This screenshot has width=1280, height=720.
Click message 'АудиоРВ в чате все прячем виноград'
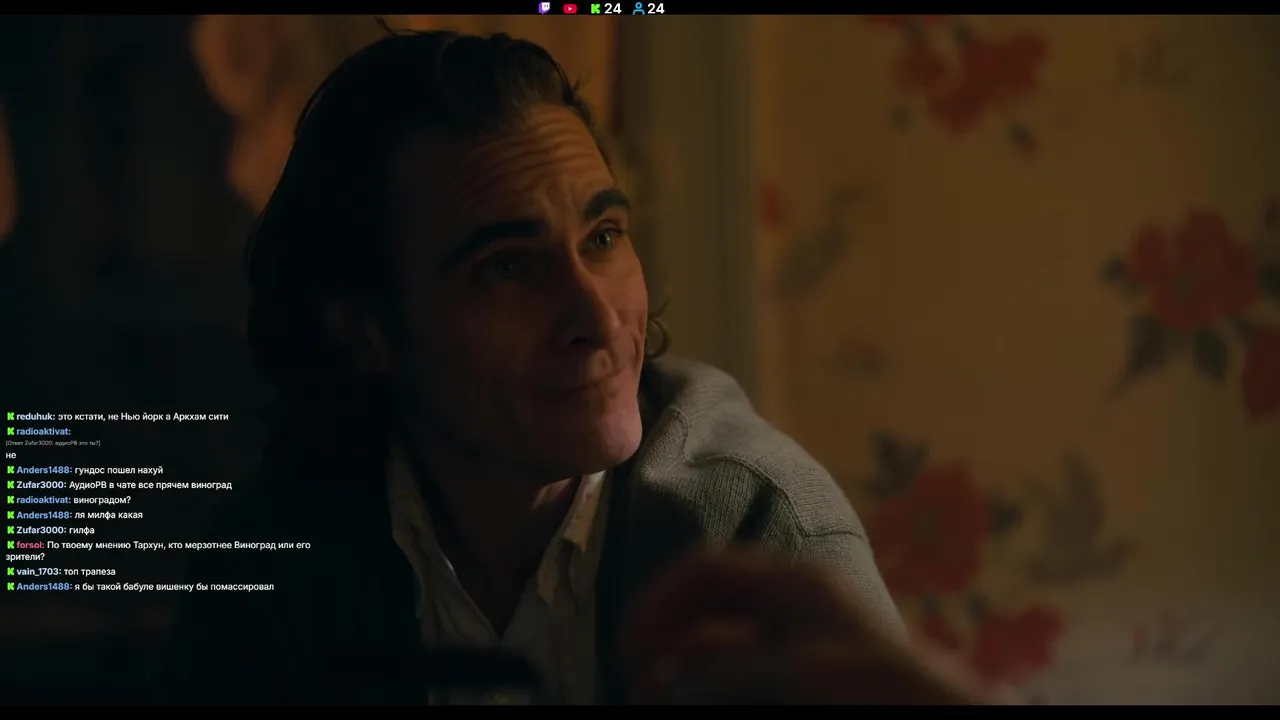pos(150,485)
